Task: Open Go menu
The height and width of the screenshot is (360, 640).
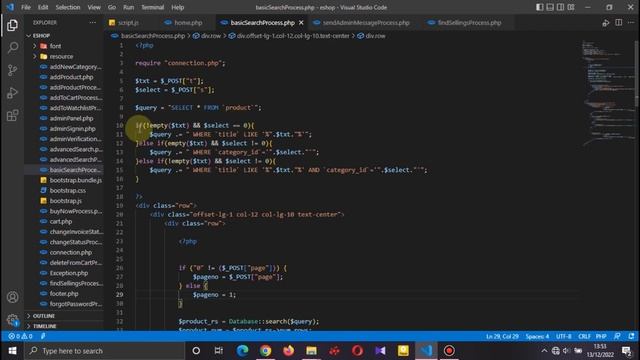Action: pyautogui.click(x=112, y=7)
